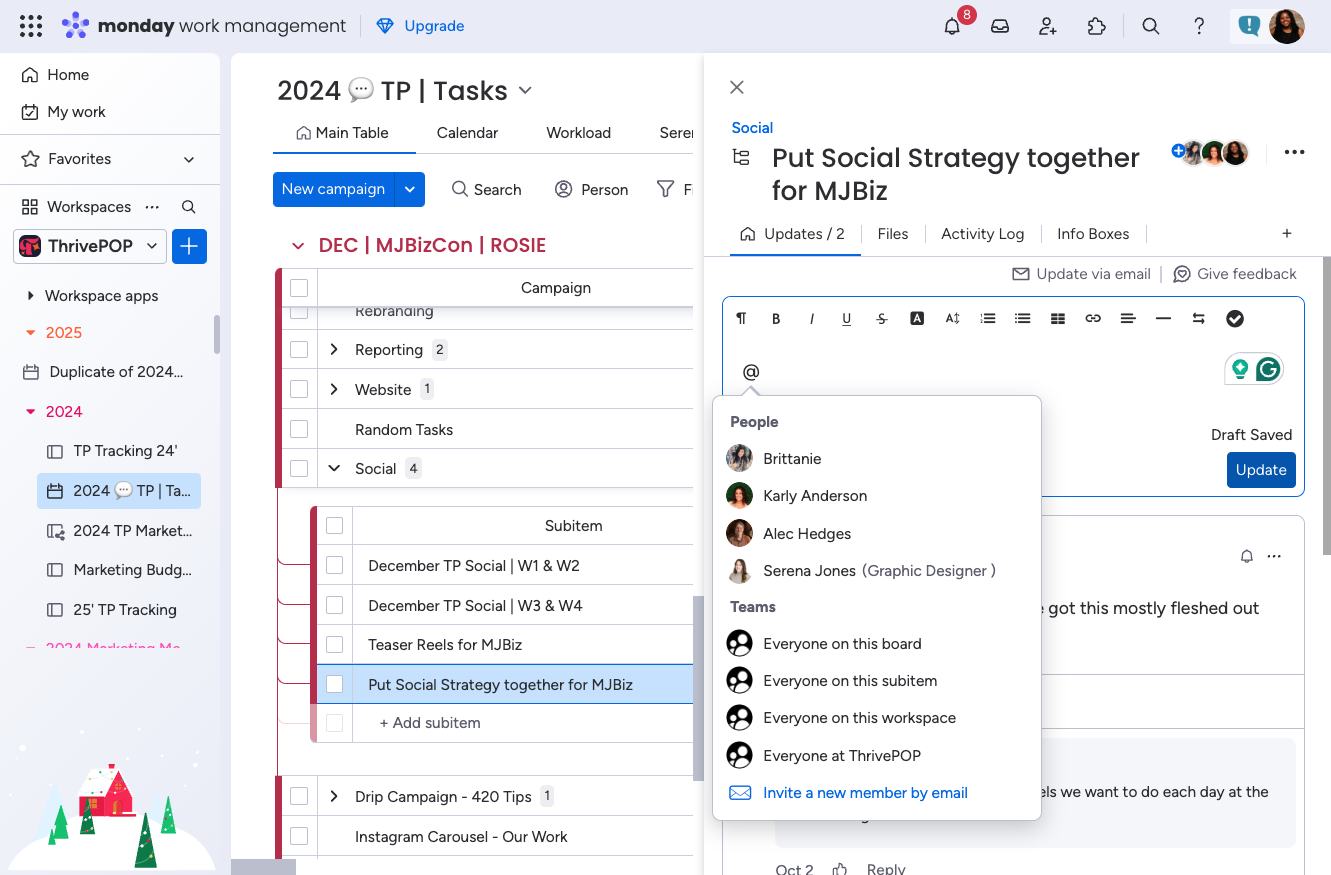Check the December TP Social W1 & W2 checkbox
This screenshot has height=875, width=1331.
click(x=335, y=566)
